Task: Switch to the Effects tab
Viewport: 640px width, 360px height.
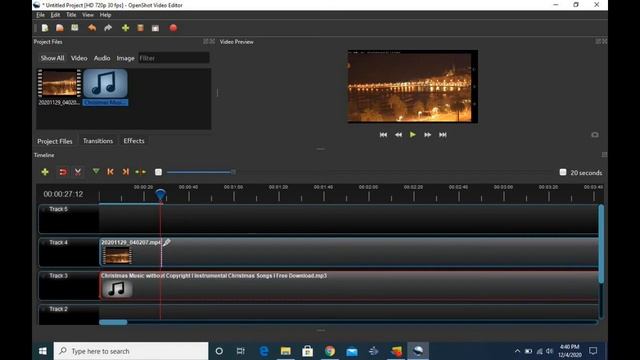Action: click(134, 141)
